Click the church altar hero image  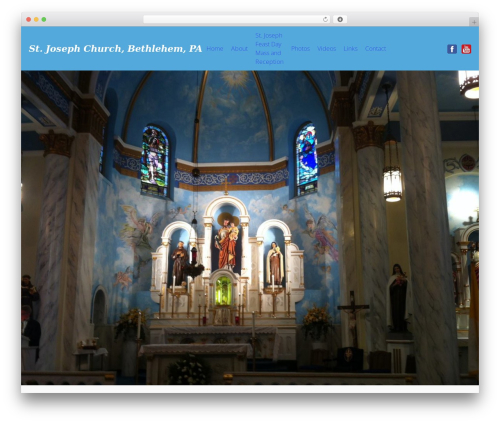click(x=250, y=228)
